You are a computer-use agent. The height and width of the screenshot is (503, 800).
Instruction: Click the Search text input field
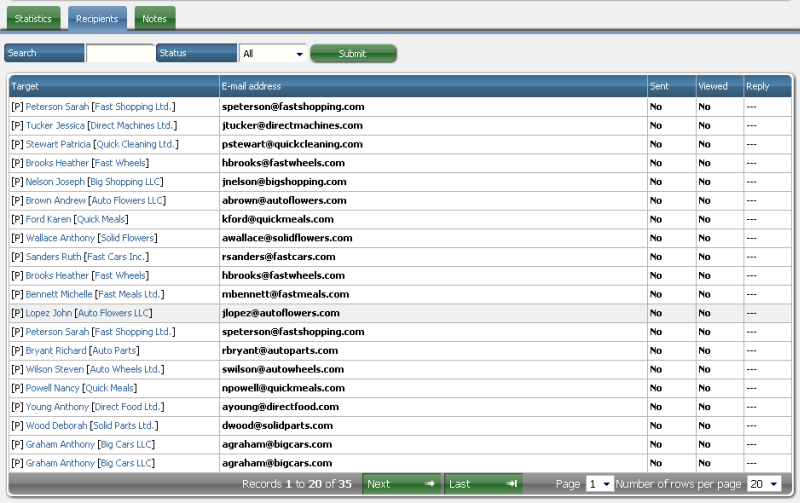120,53
